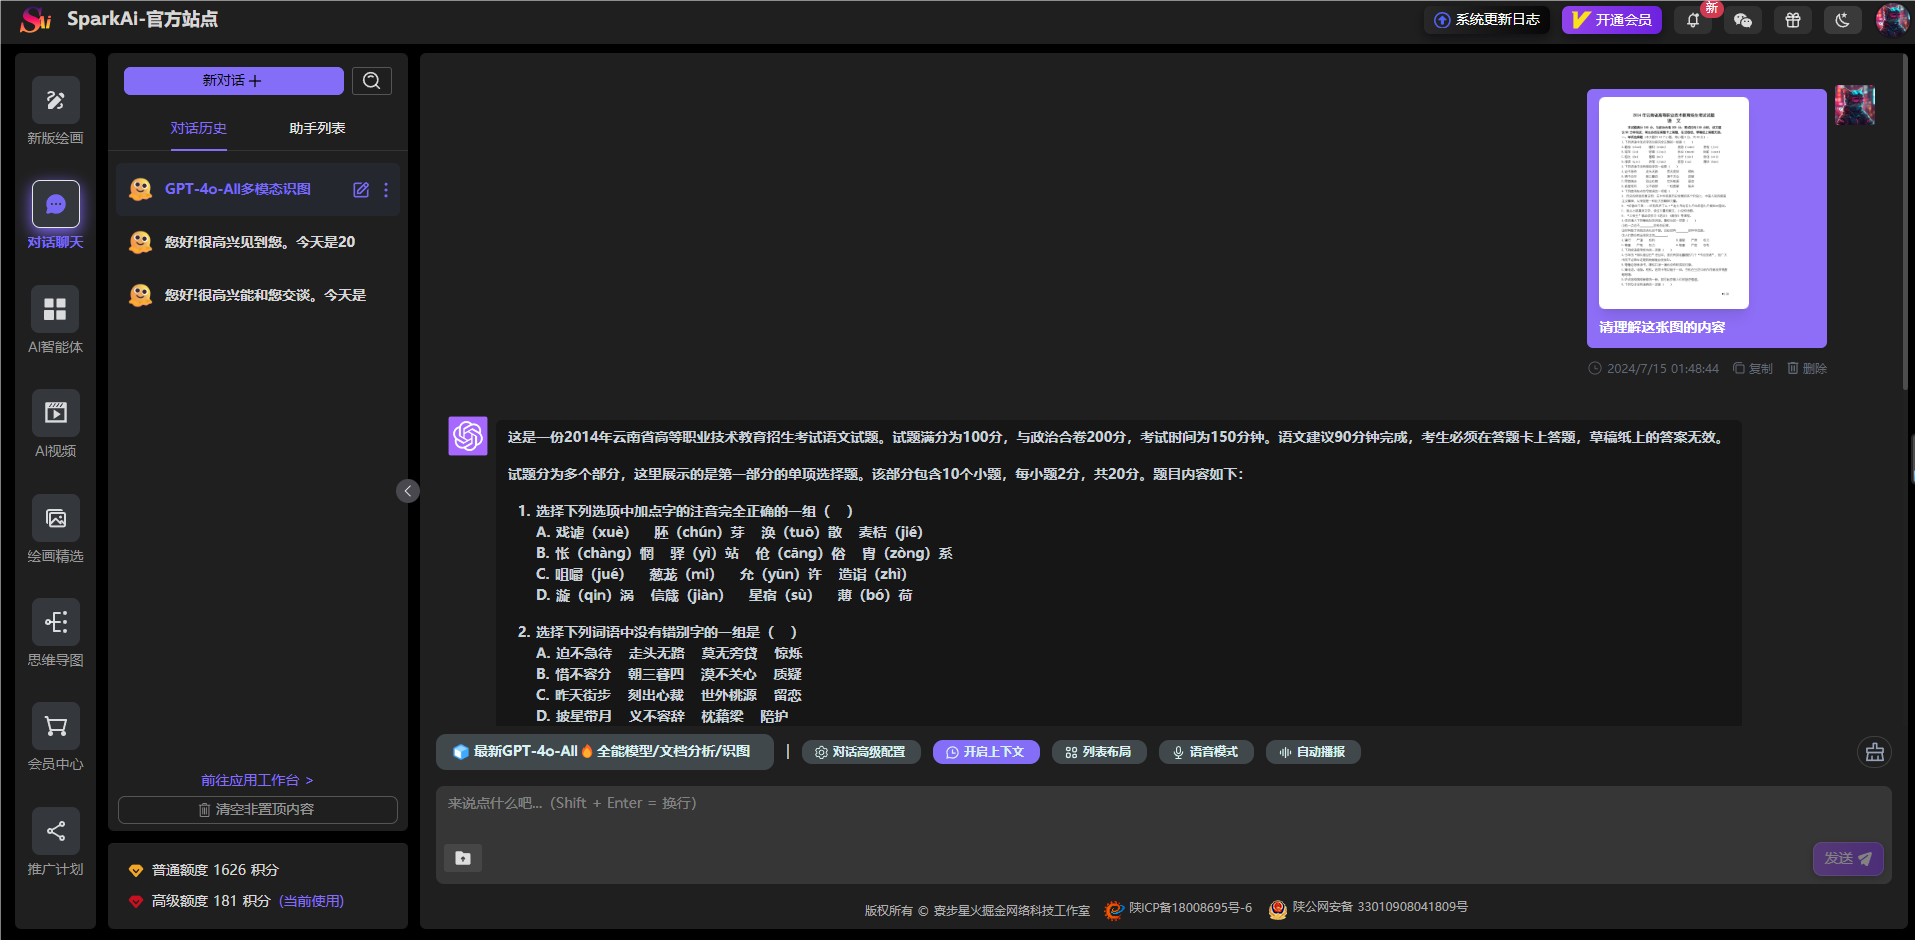
Task: Toggle 开启上下文 context switch
Action: pos(986,752)
